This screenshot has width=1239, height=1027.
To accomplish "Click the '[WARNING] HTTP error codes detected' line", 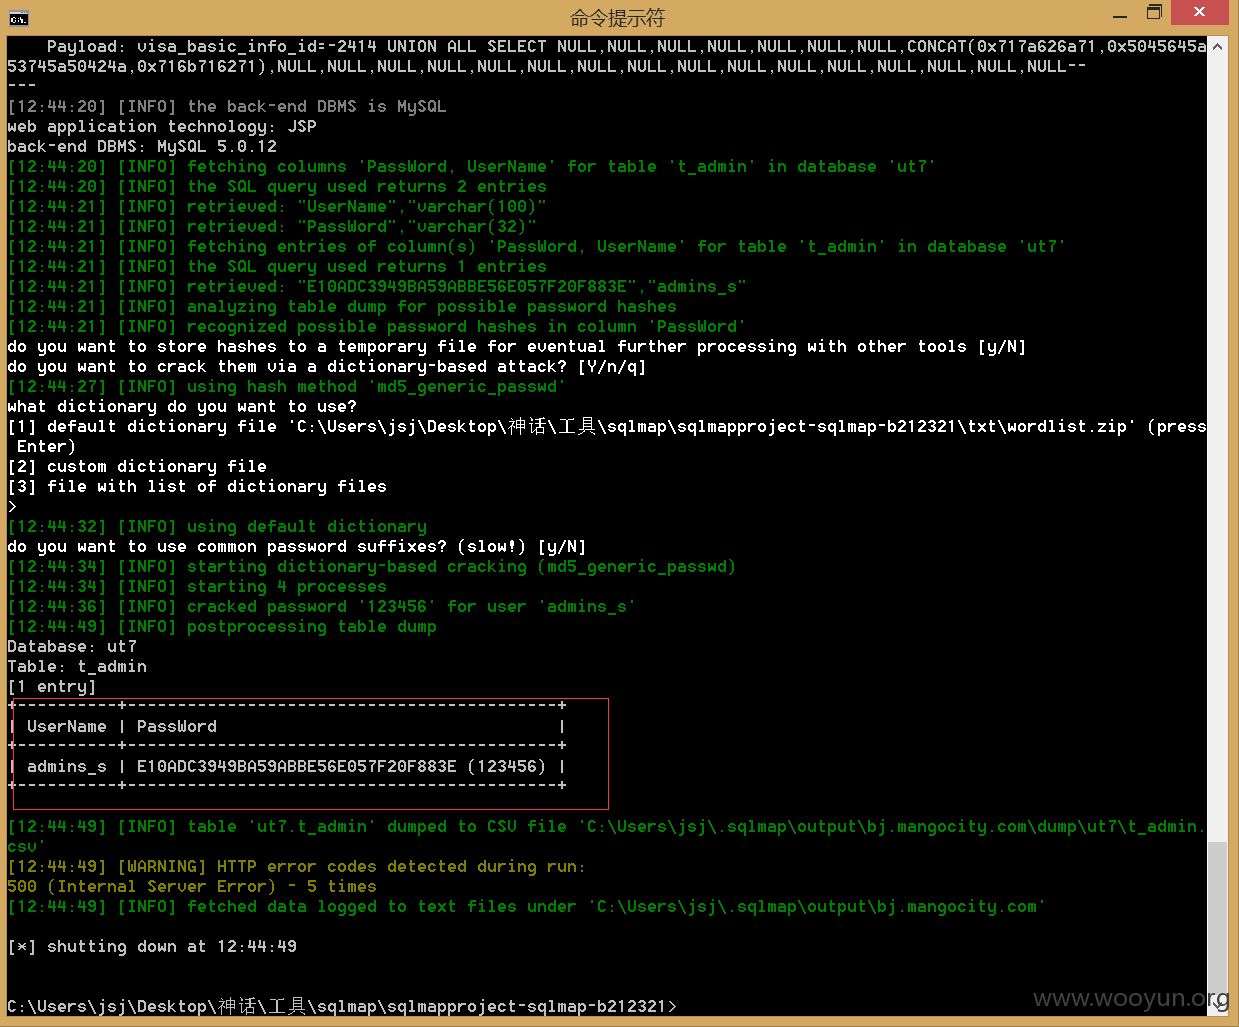I will [296, 866].
